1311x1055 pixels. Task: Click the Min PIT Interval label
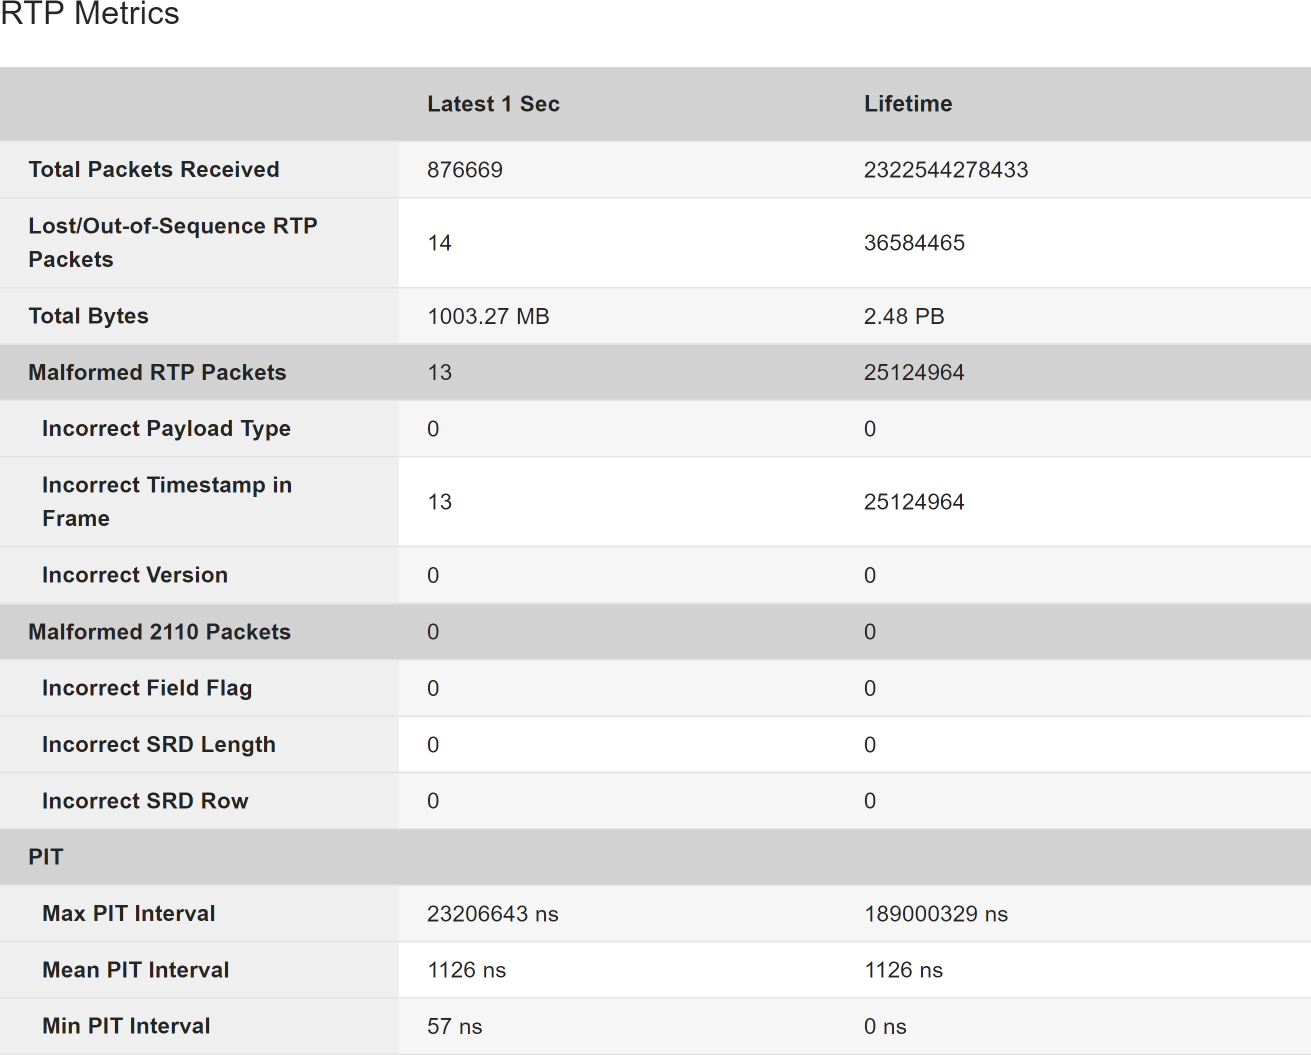coord(126,1026)
